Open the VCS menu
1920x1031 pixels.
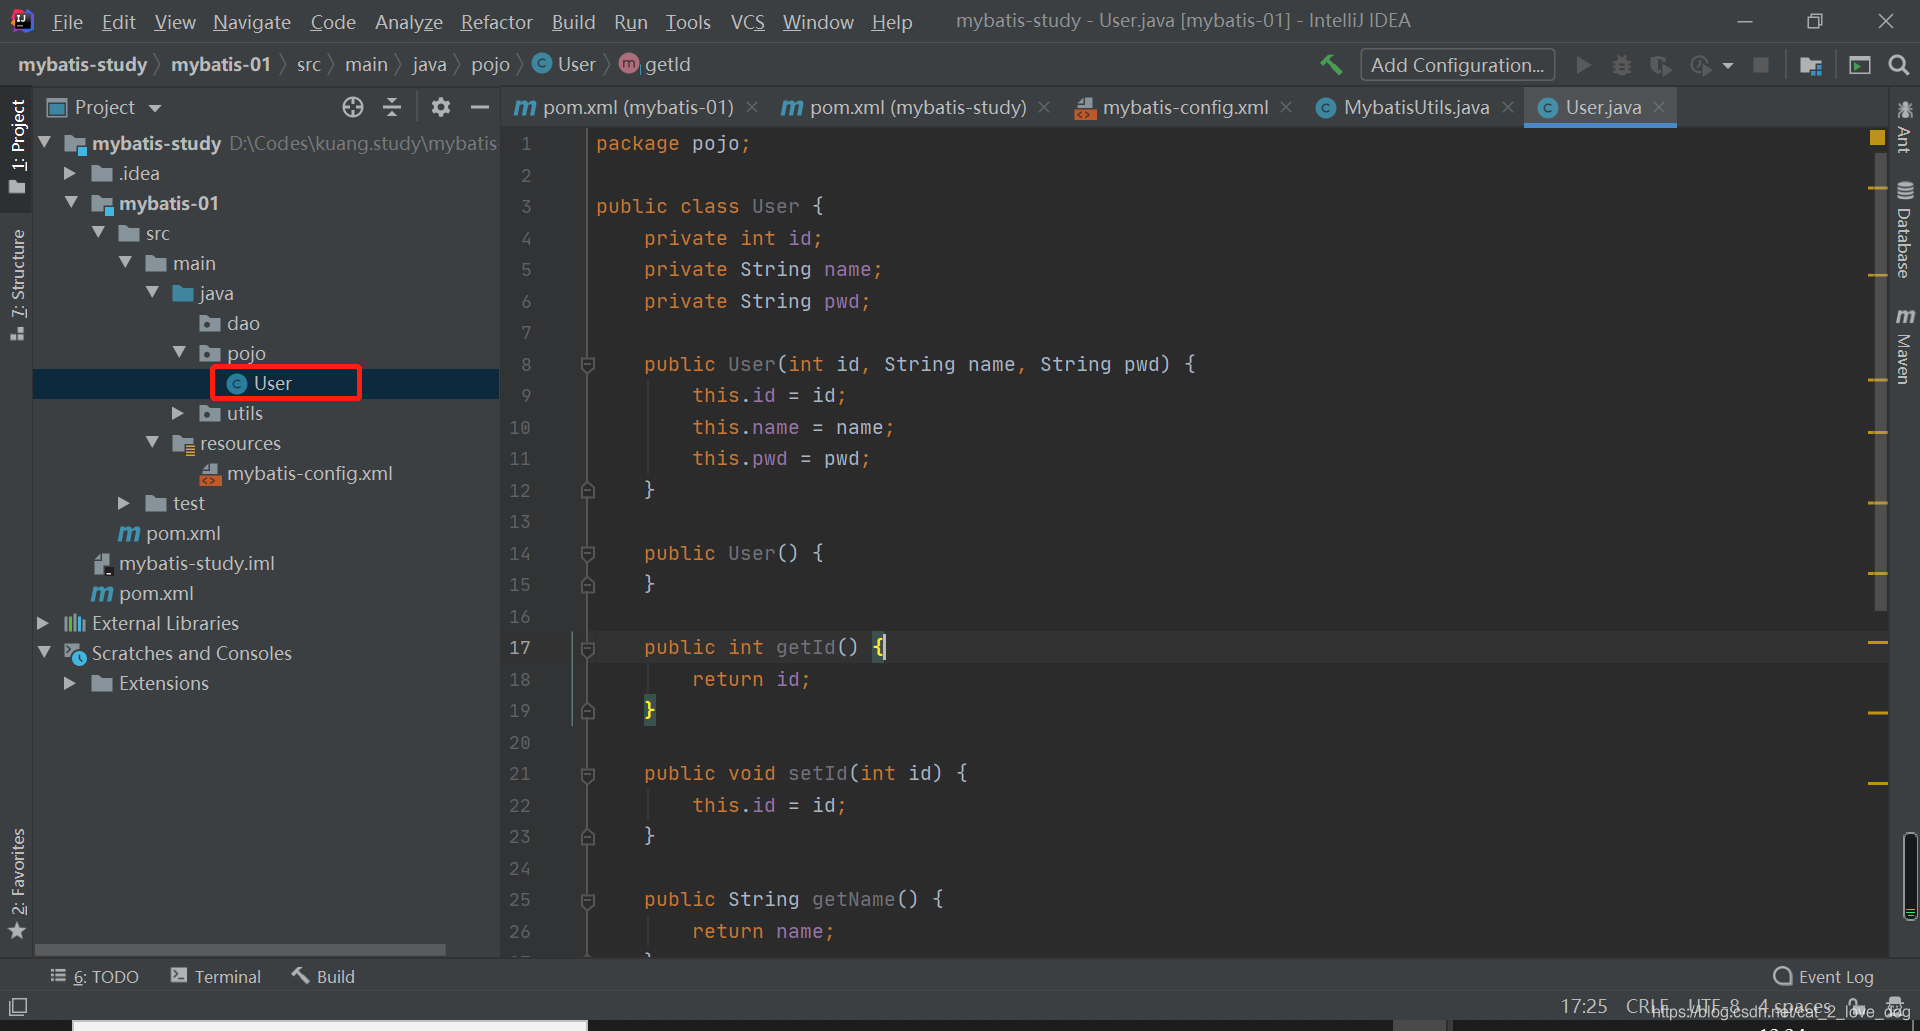747,21
